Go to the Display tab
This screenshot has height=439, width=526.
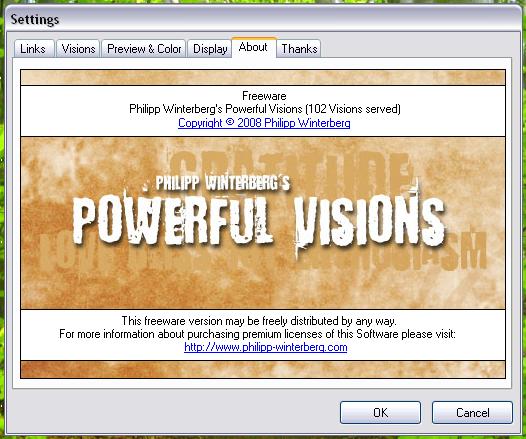210,49
